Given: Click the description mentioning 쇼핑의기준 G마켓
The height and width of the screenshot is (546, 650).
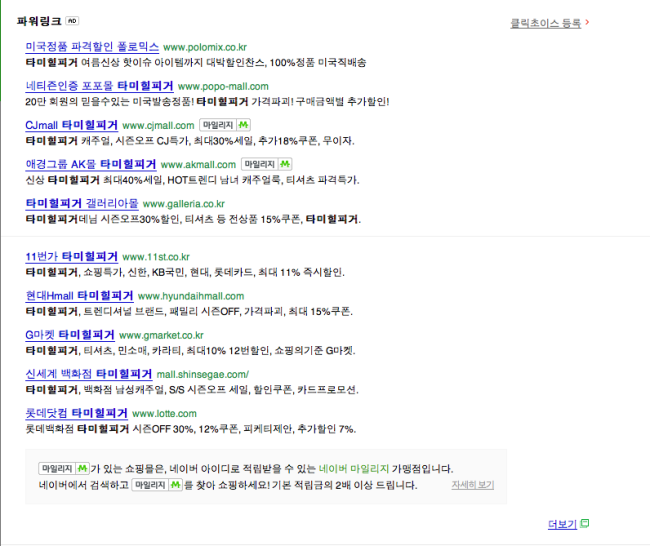Looking at the screenshot, I should pos(190,350).
